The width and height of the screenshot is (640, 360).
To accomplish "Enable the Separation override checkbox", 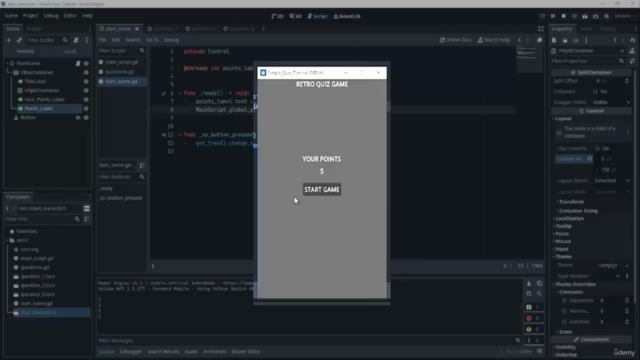I will coord(564,300).
